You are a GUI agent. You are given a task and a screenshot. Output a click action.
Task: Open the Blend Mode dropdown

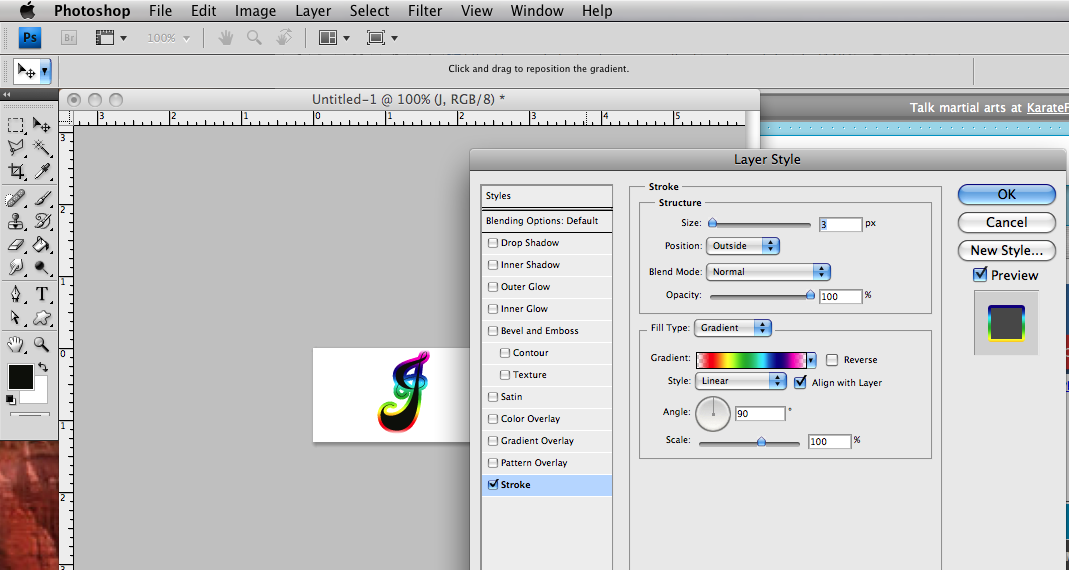tap(768, 272)
